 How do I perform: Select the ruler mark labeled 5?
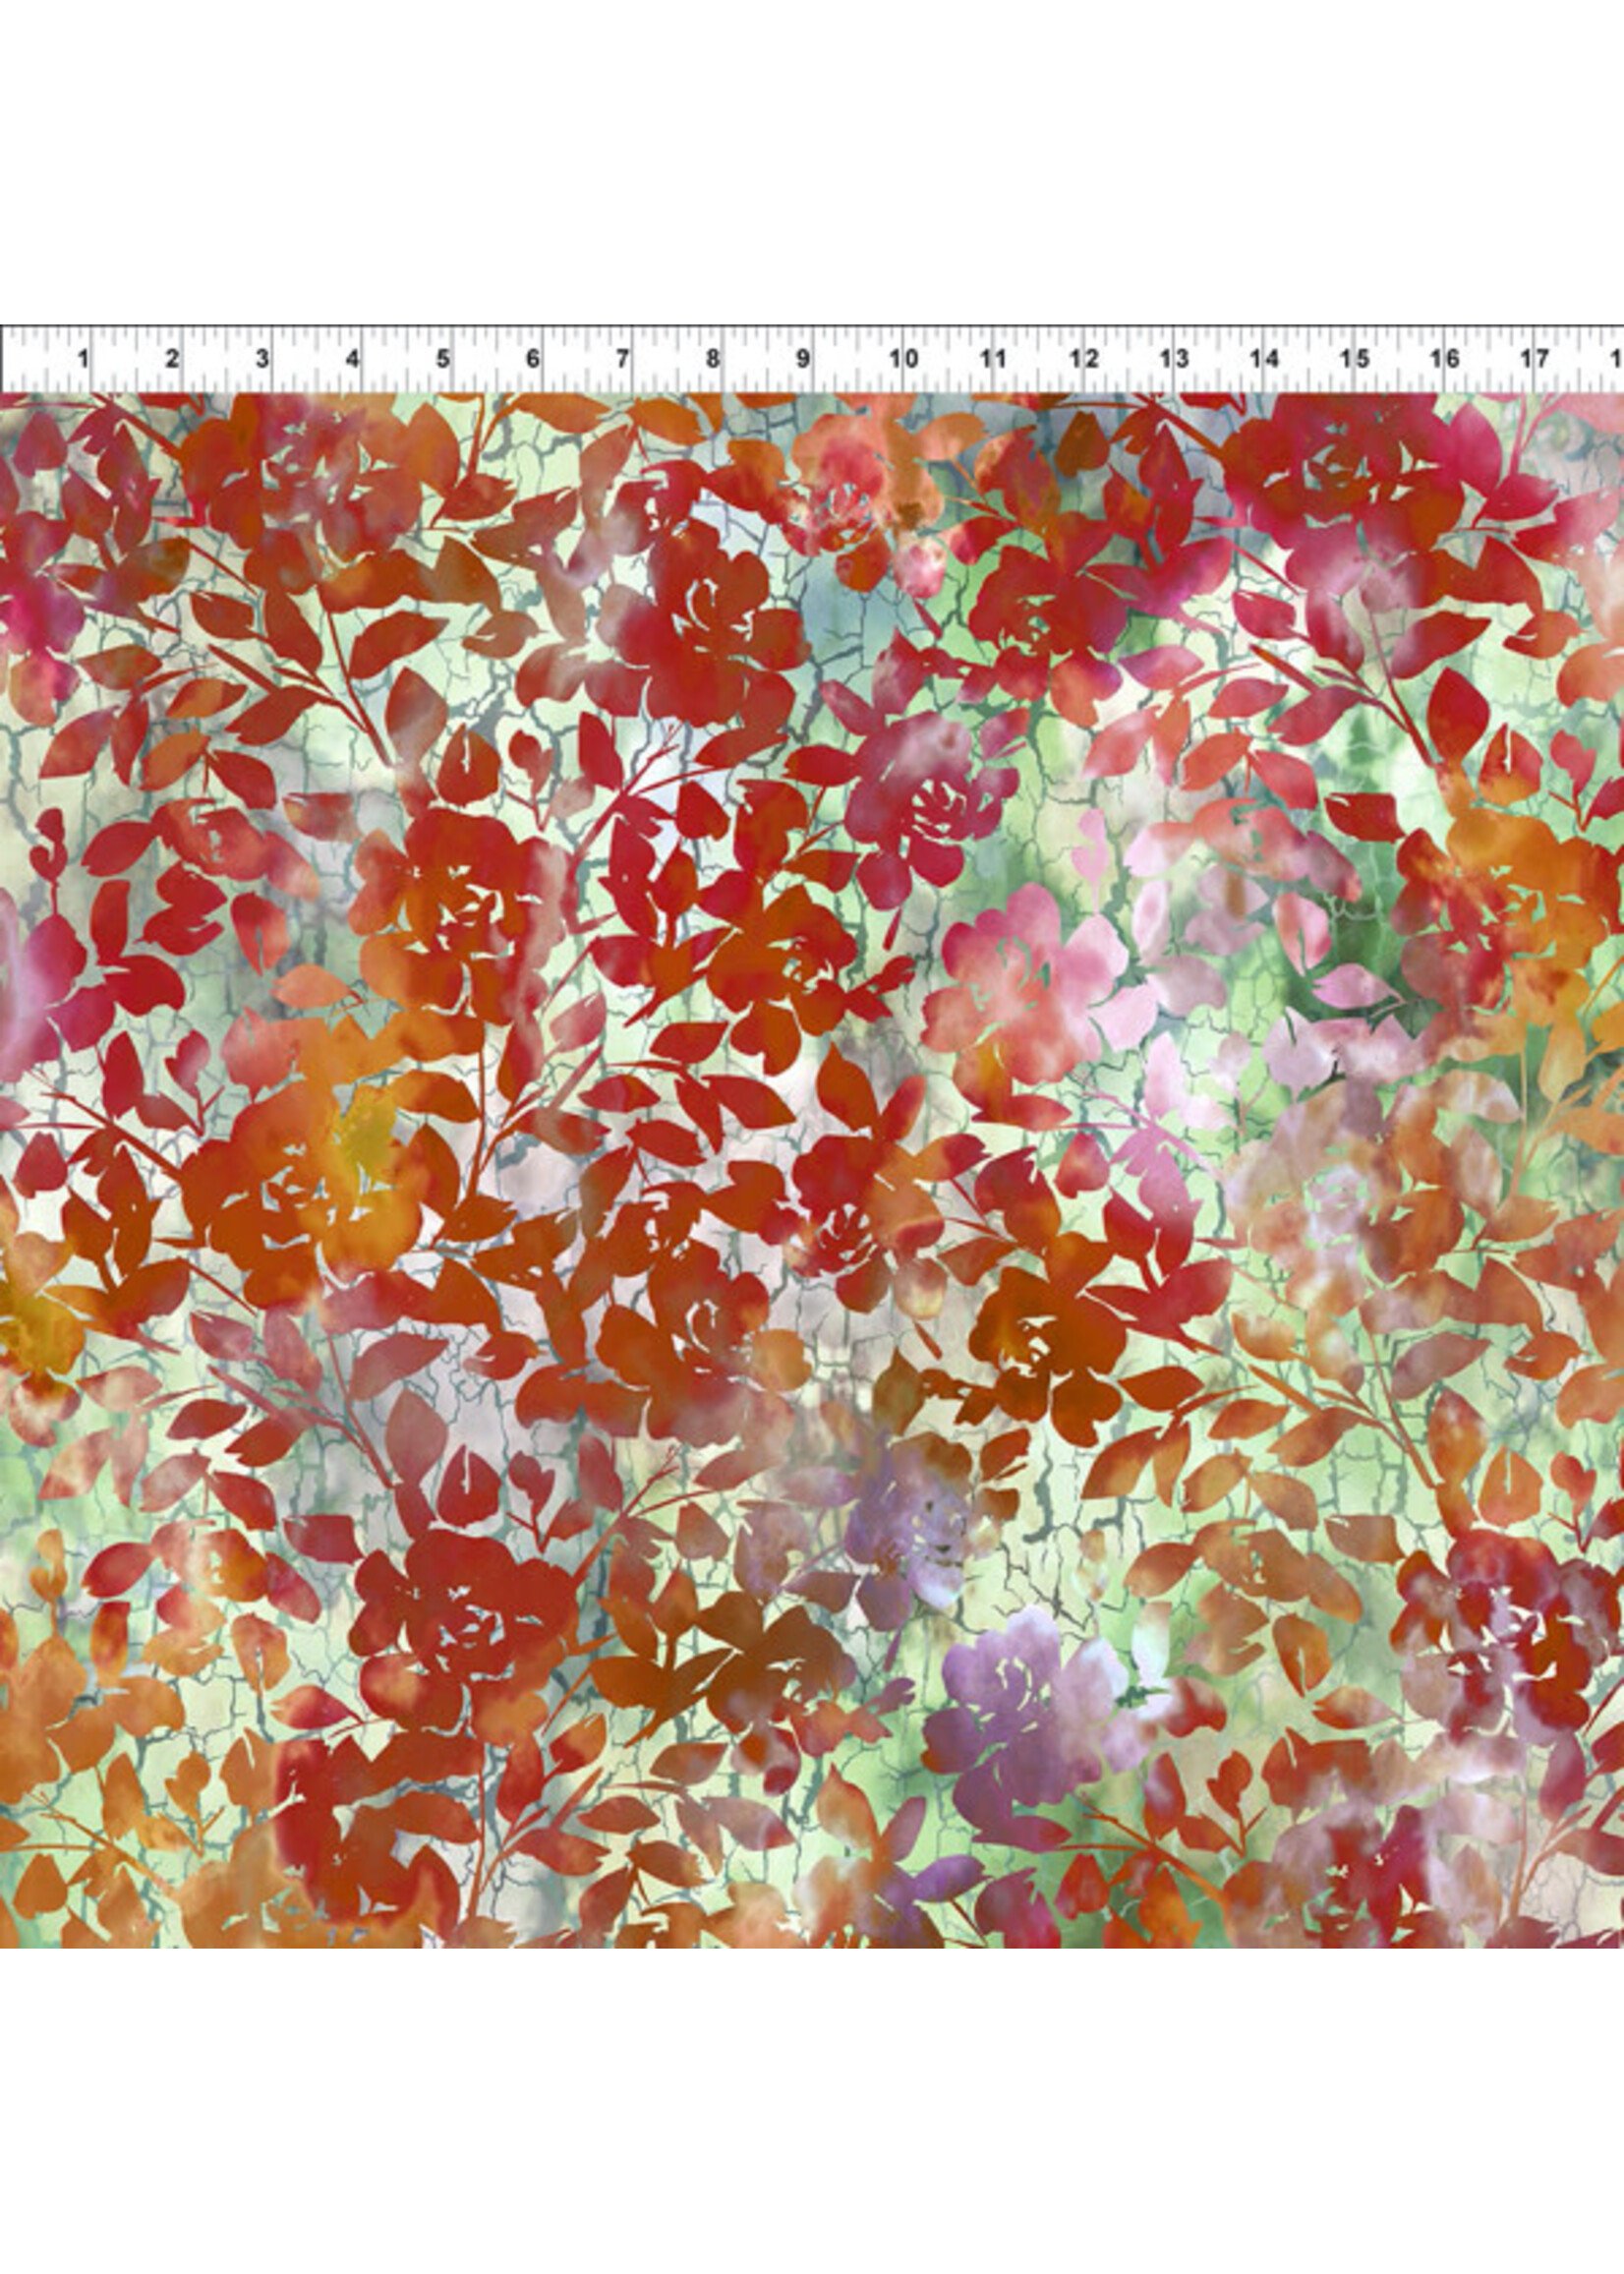[x=443, y=358]
